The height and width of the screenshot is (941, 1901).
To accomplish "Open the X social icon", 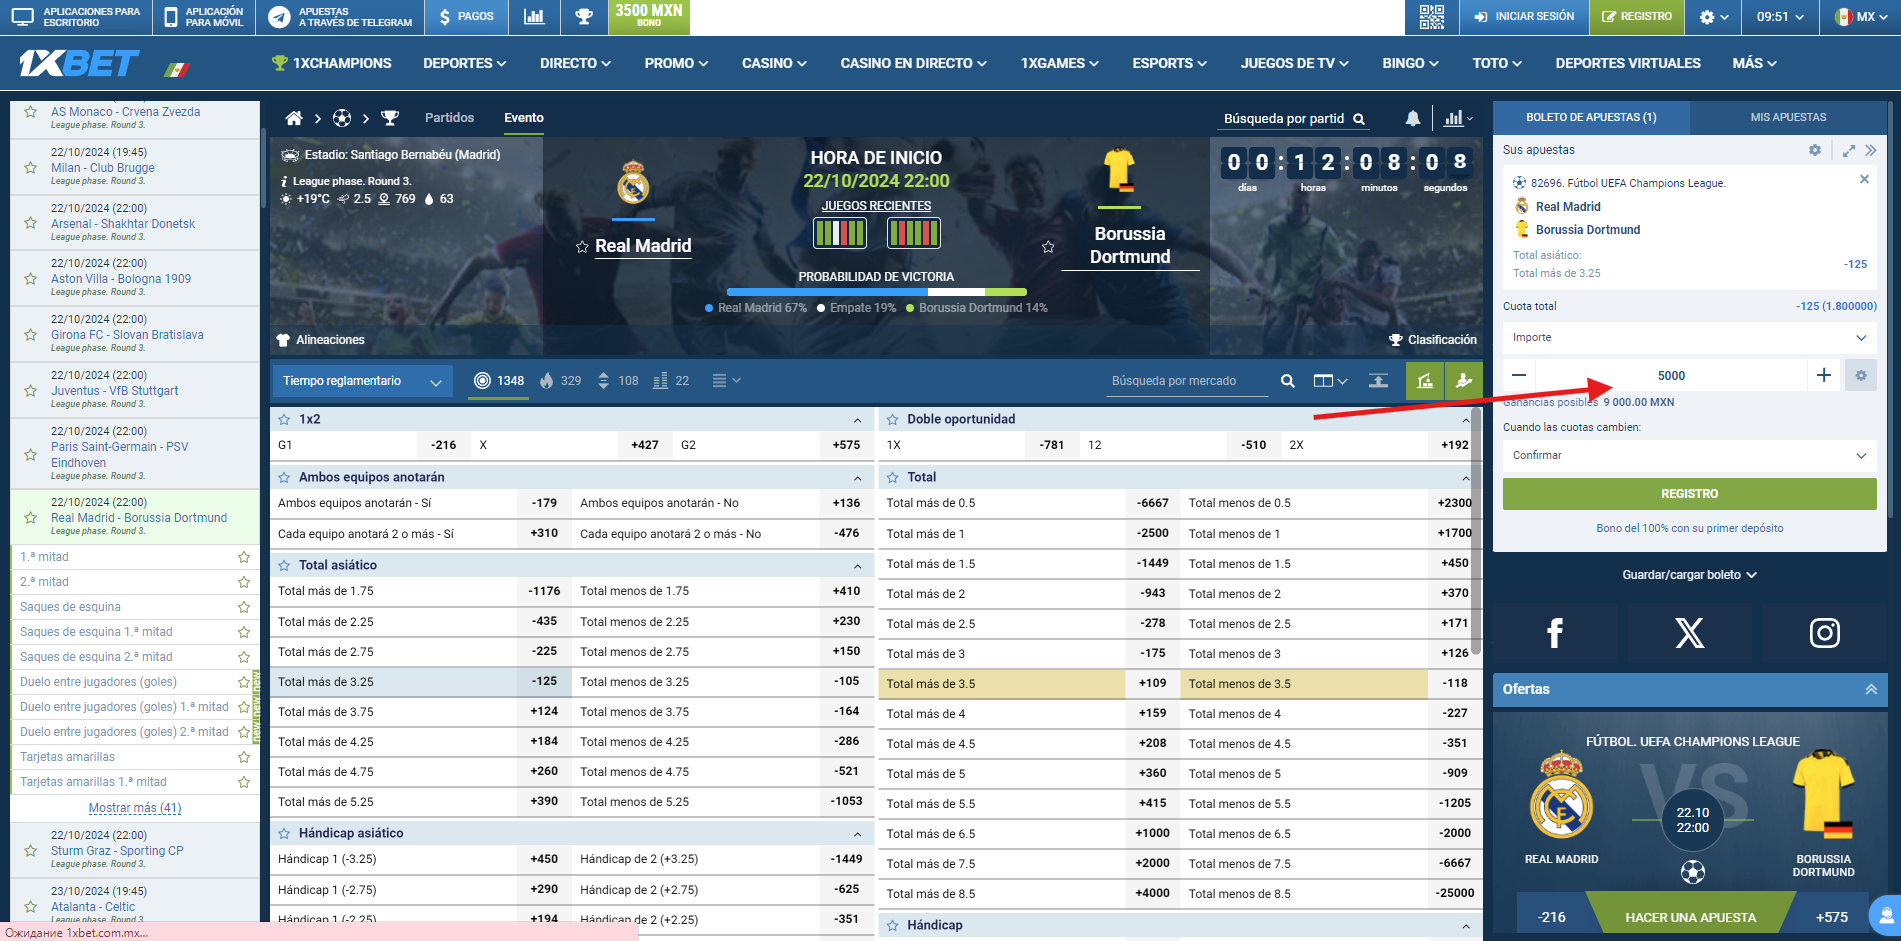I will click(x=1690, y=633).
